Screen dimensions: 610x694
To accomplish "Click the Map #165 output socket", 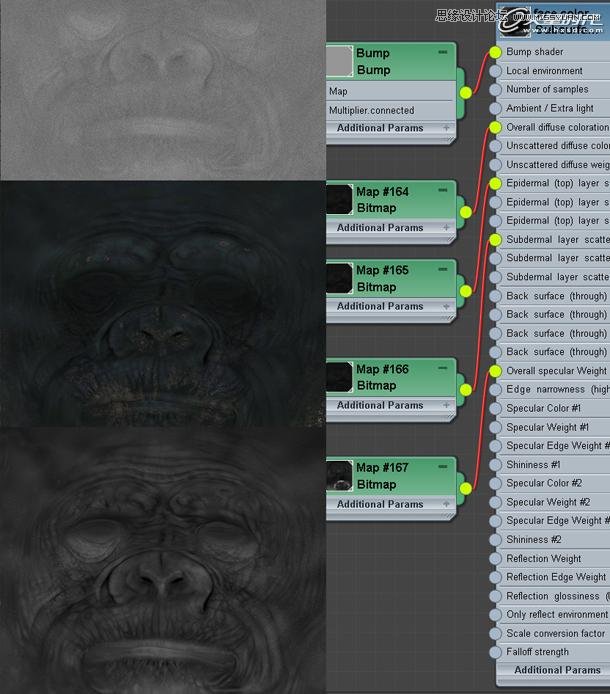I will [x=466, y=291].
